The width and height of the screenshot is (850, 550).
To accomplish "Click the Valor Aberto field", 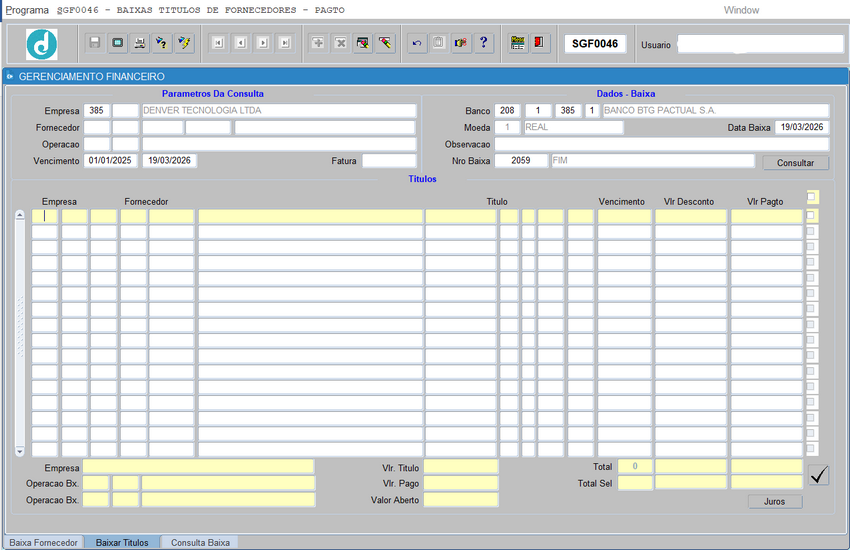I will 461,500.
